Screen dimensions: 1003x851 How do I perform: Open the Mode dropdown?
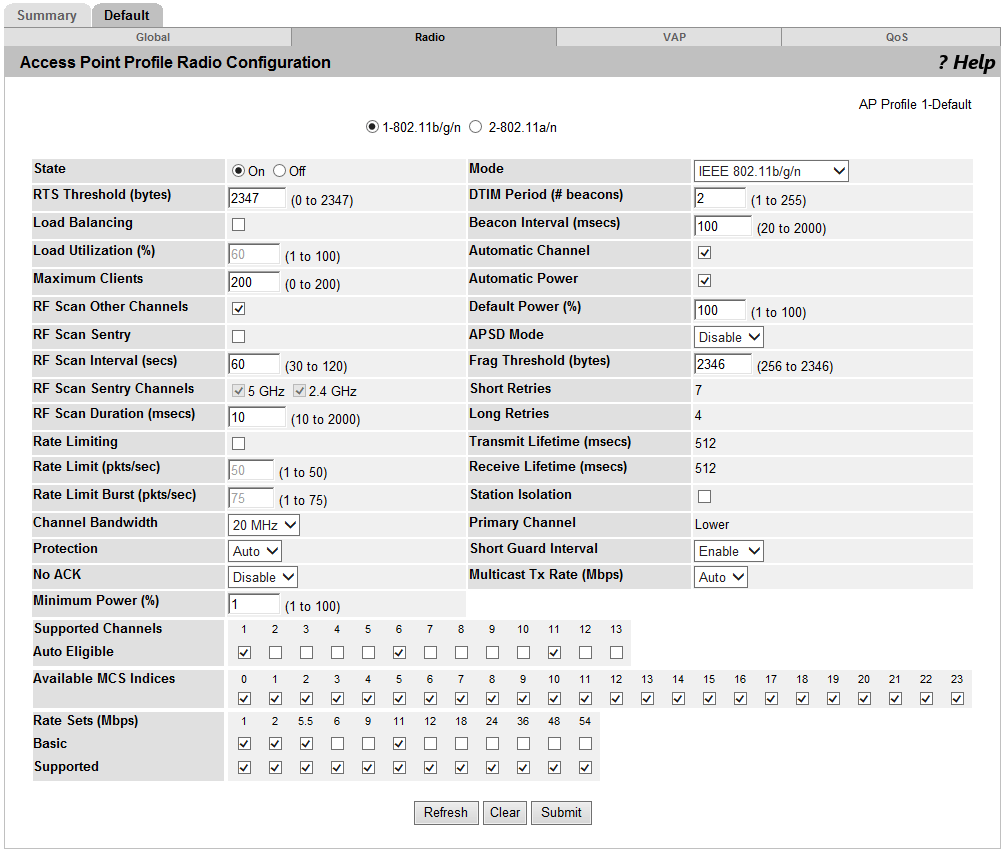click(770, 170)
